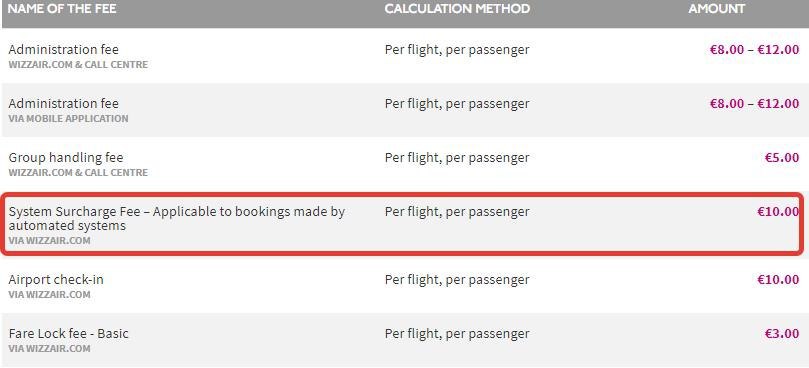Click the €10.00 Airport check-in amount
The height and width of the screenshot is (368, 809).
pyautogui.click(x=778, y=280)
